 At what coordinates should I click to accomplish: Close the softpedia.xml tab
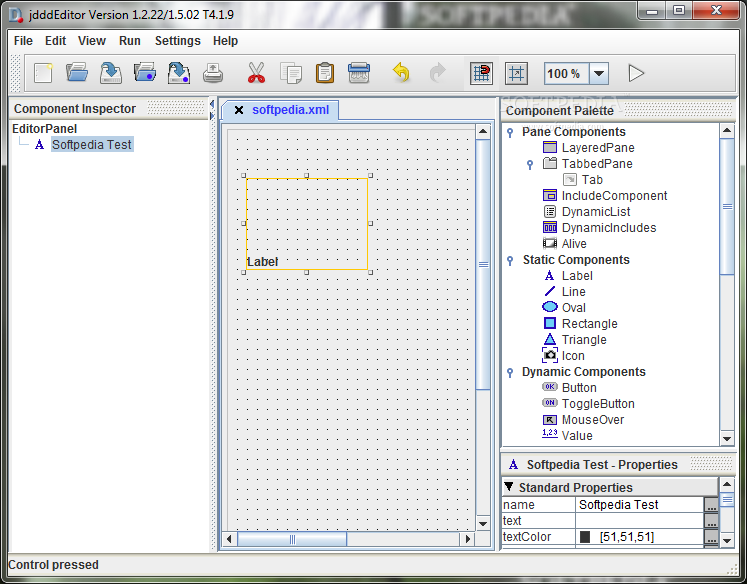pyautogui.click(x=239, y=110)
